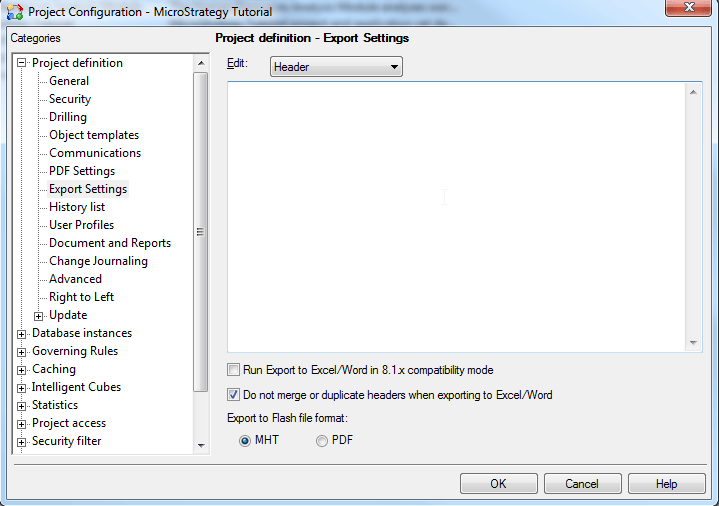Select Project definition label
This screenshot has height=506, width=719.
coord(77,63)
